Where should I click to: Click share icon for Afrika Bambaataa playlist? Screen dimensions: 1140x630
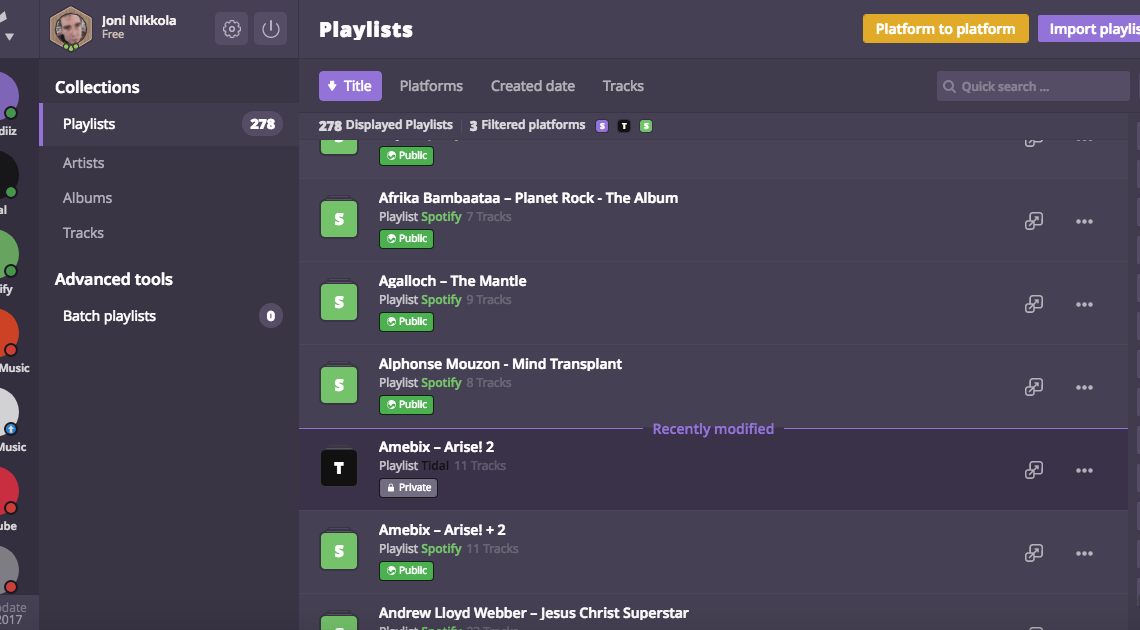1034,221
